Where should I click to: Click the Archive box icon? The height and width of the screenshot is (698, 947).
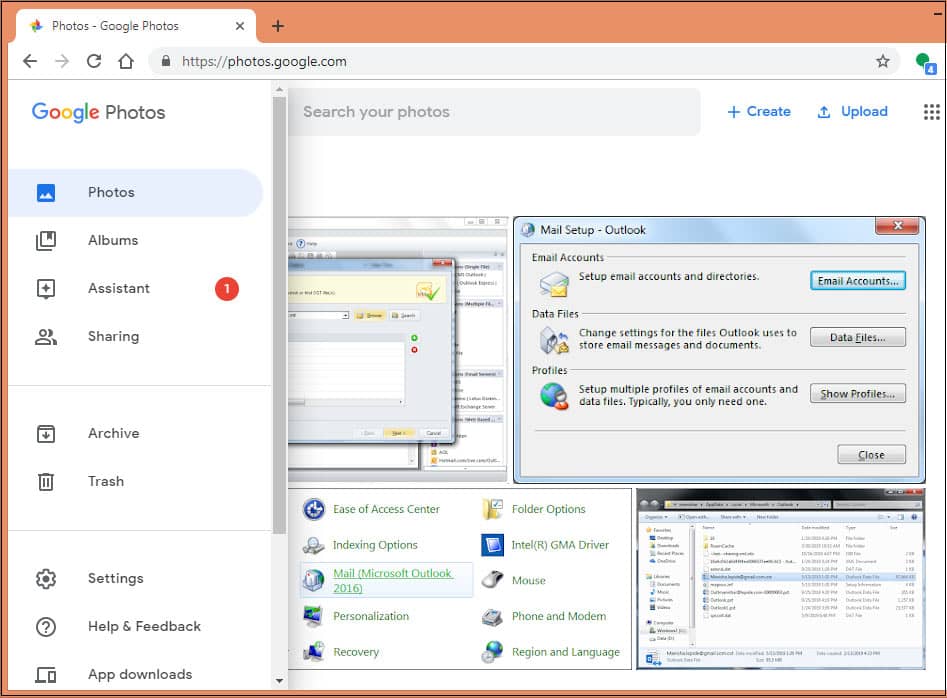click(x=46, y=434)
